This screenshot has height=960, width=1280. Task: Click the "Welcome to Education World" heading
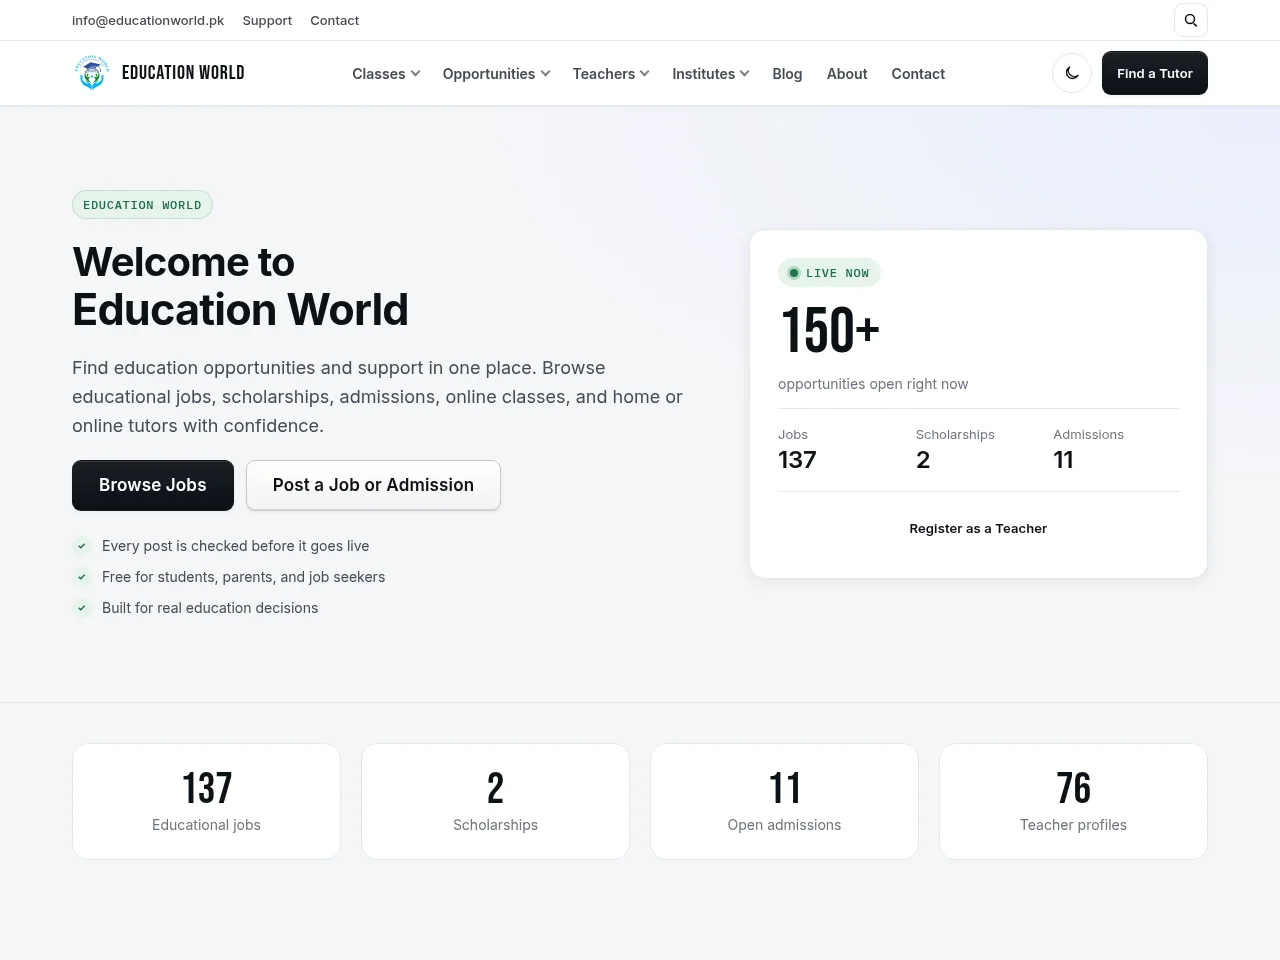(x=240, y=286)
